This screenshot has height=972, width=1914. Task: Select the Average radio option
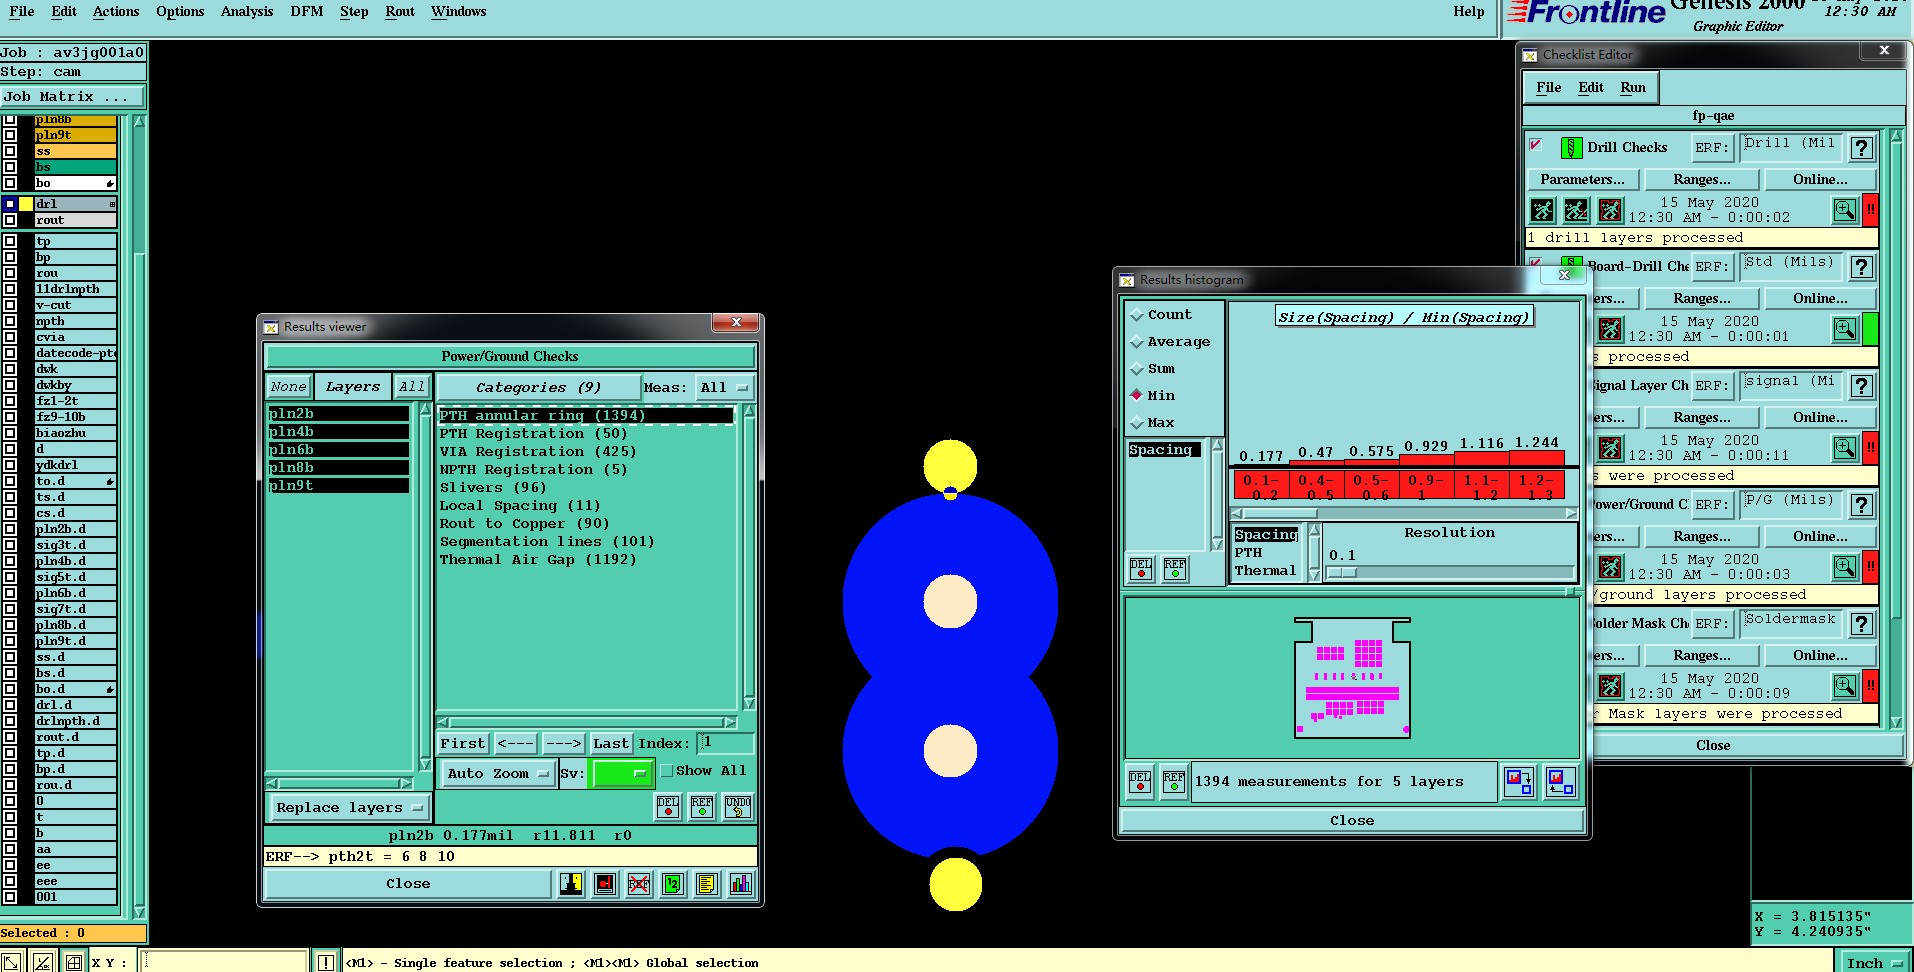point(1137,342)
